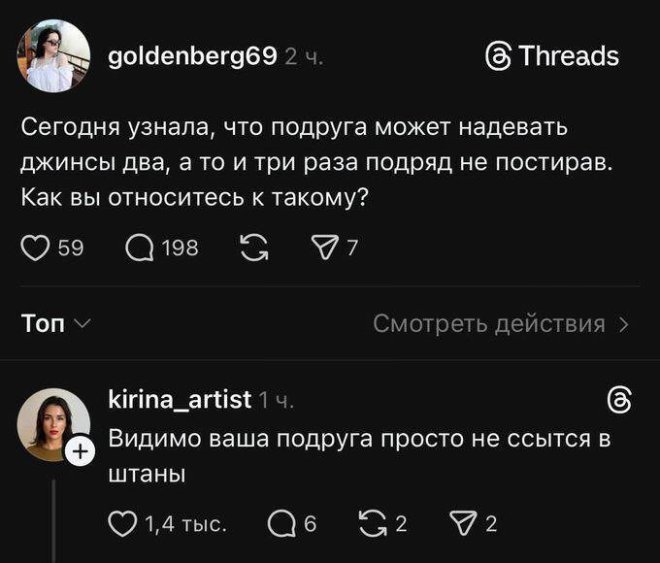This screenshot has height=563, width=660.
Task: Go to the goldenberg69 username profile
Action: pos(190,56)
